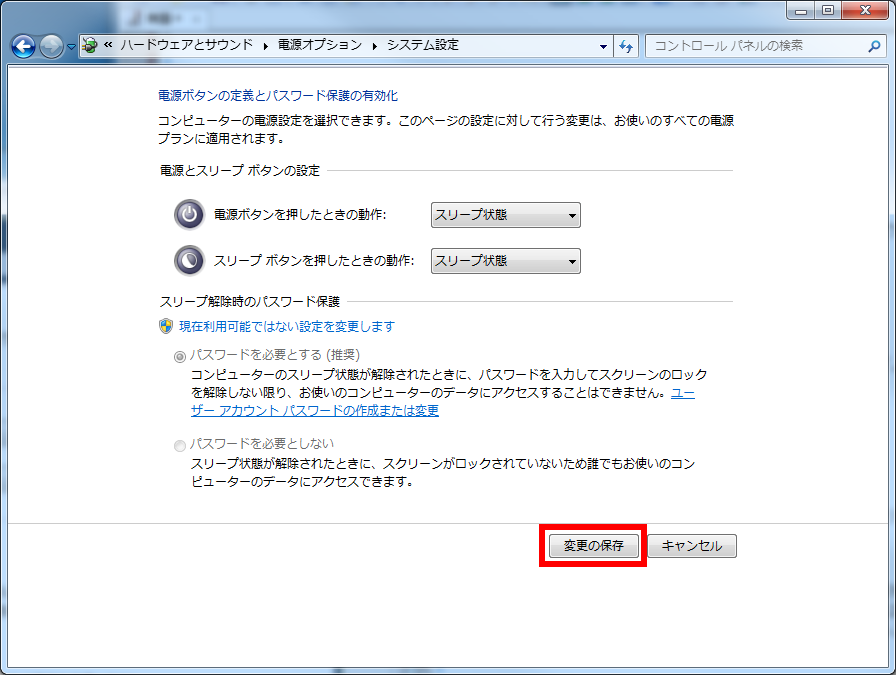Expand the address bar history dropdown arrow
The image size is (896, 675).
tap(603, 46)
